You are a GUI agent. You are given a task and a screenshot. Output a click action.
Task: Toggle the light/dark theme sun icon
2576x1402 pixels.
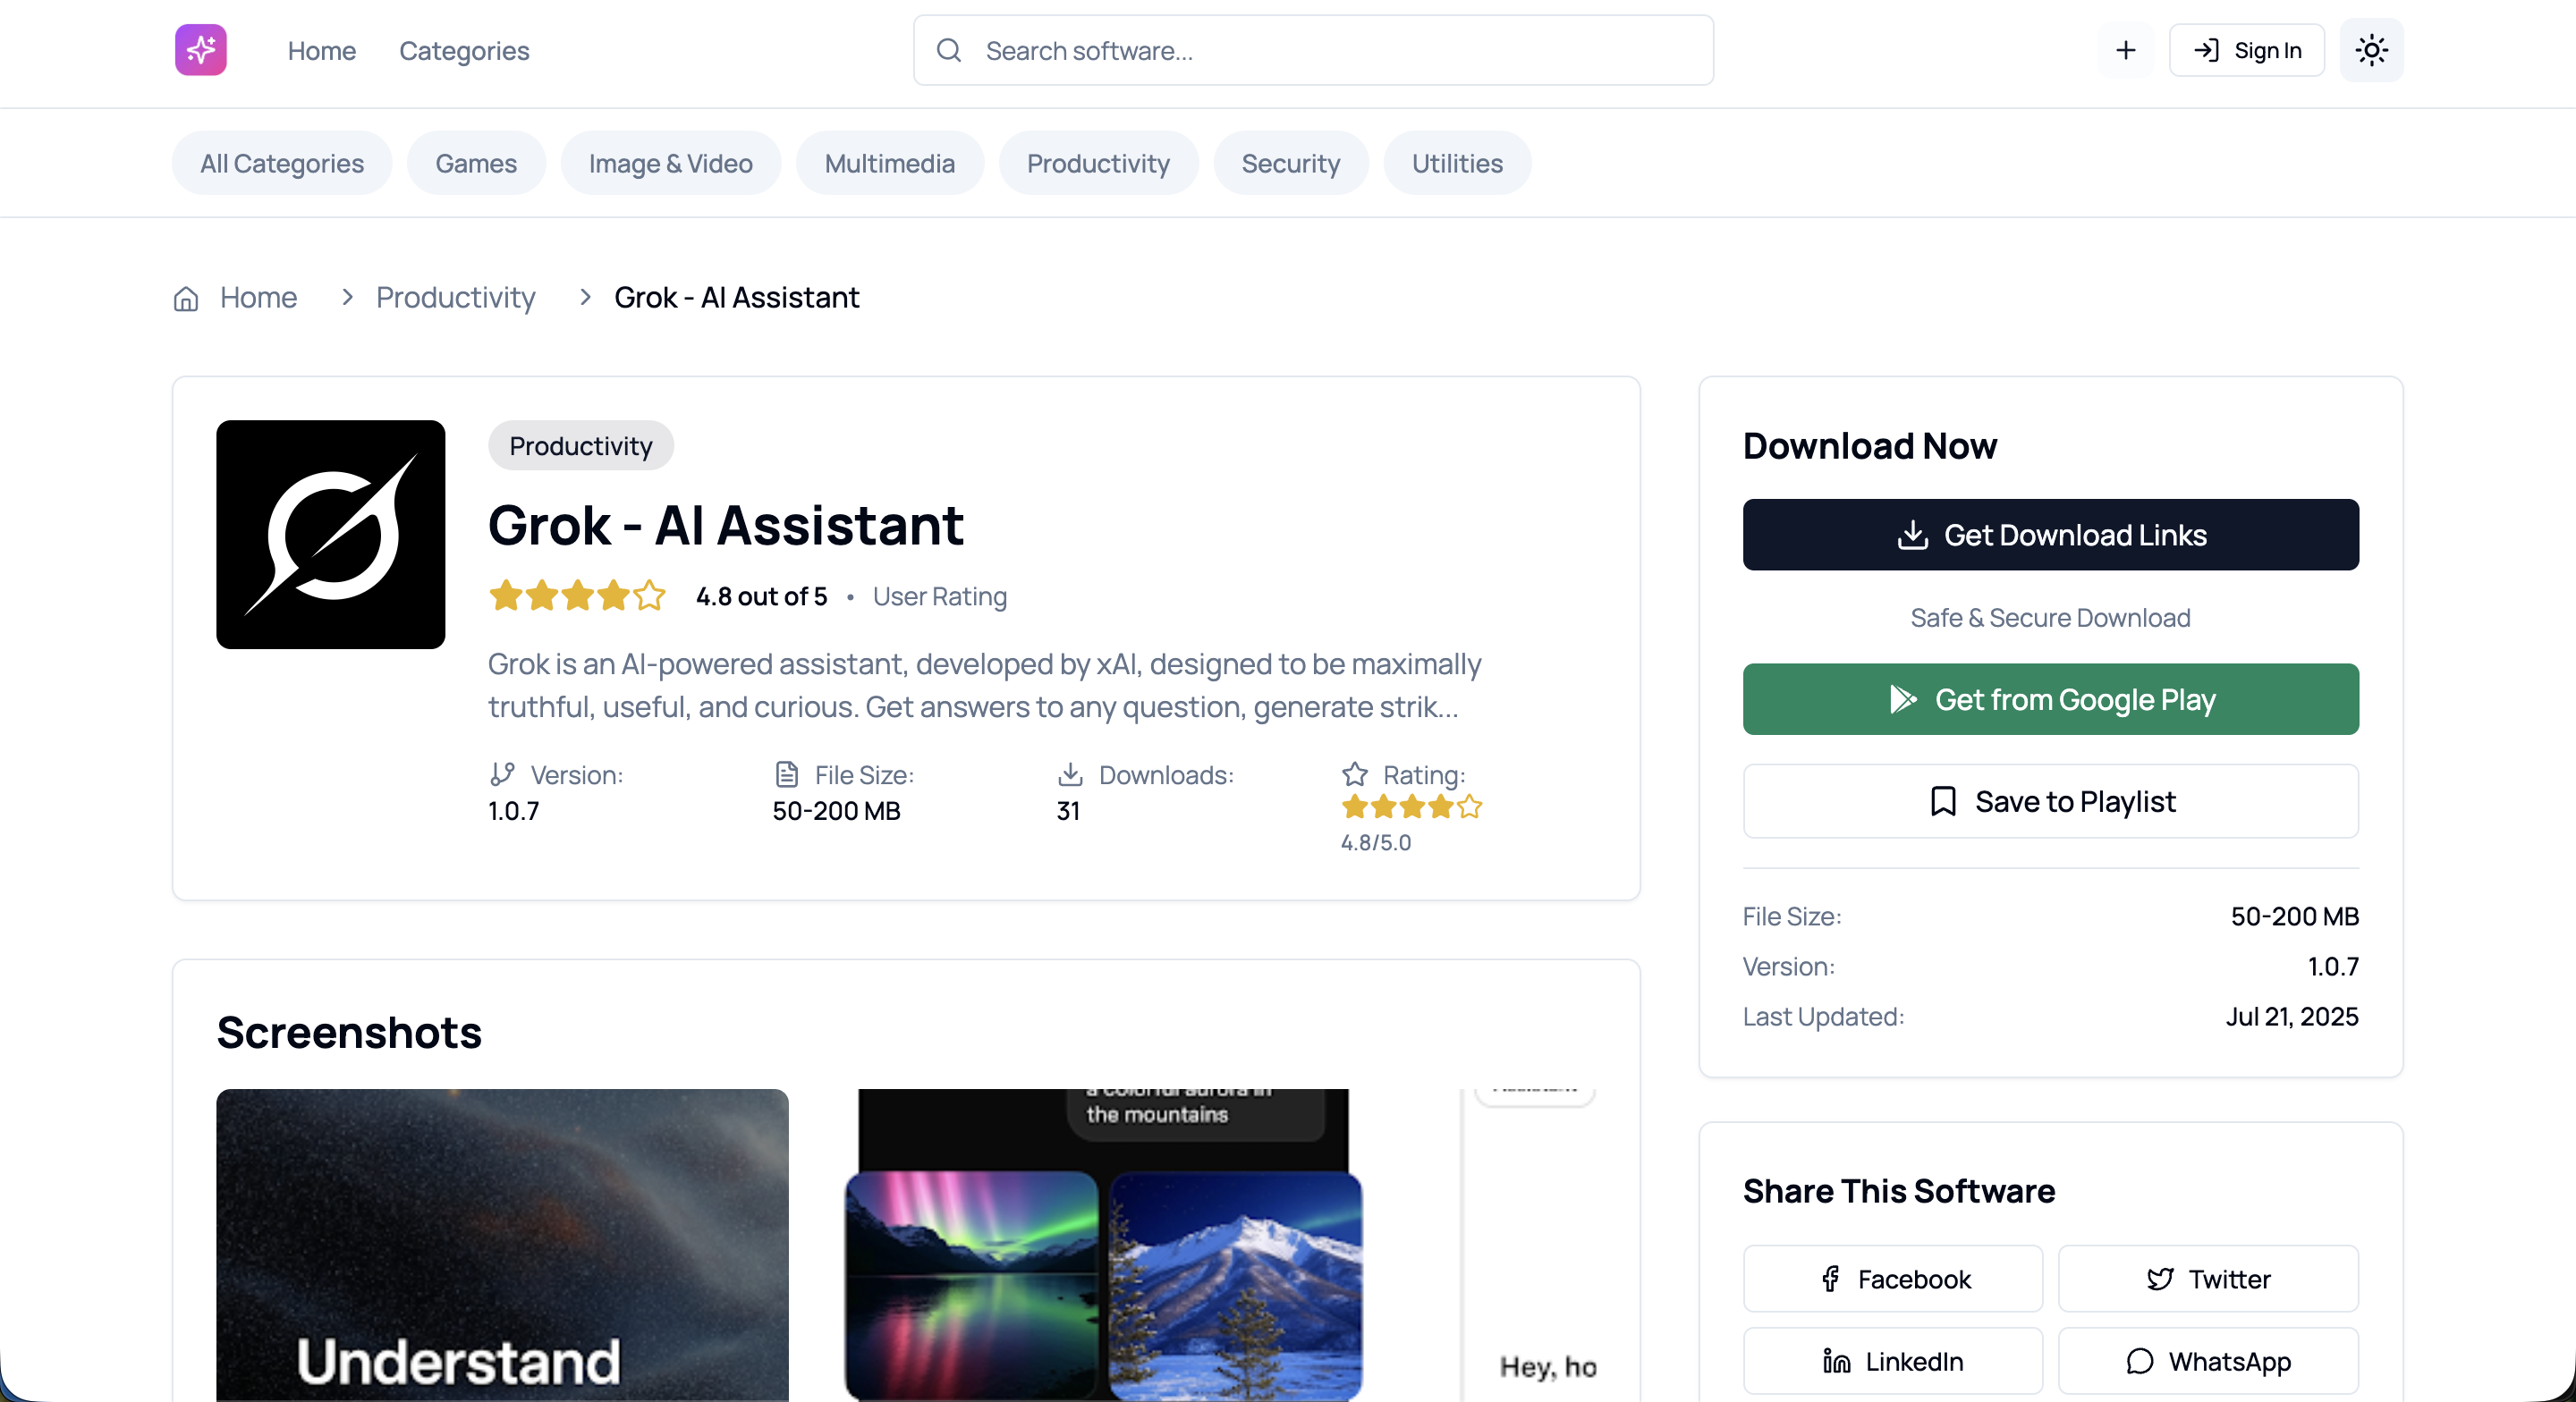click(x=2371, y=50)
